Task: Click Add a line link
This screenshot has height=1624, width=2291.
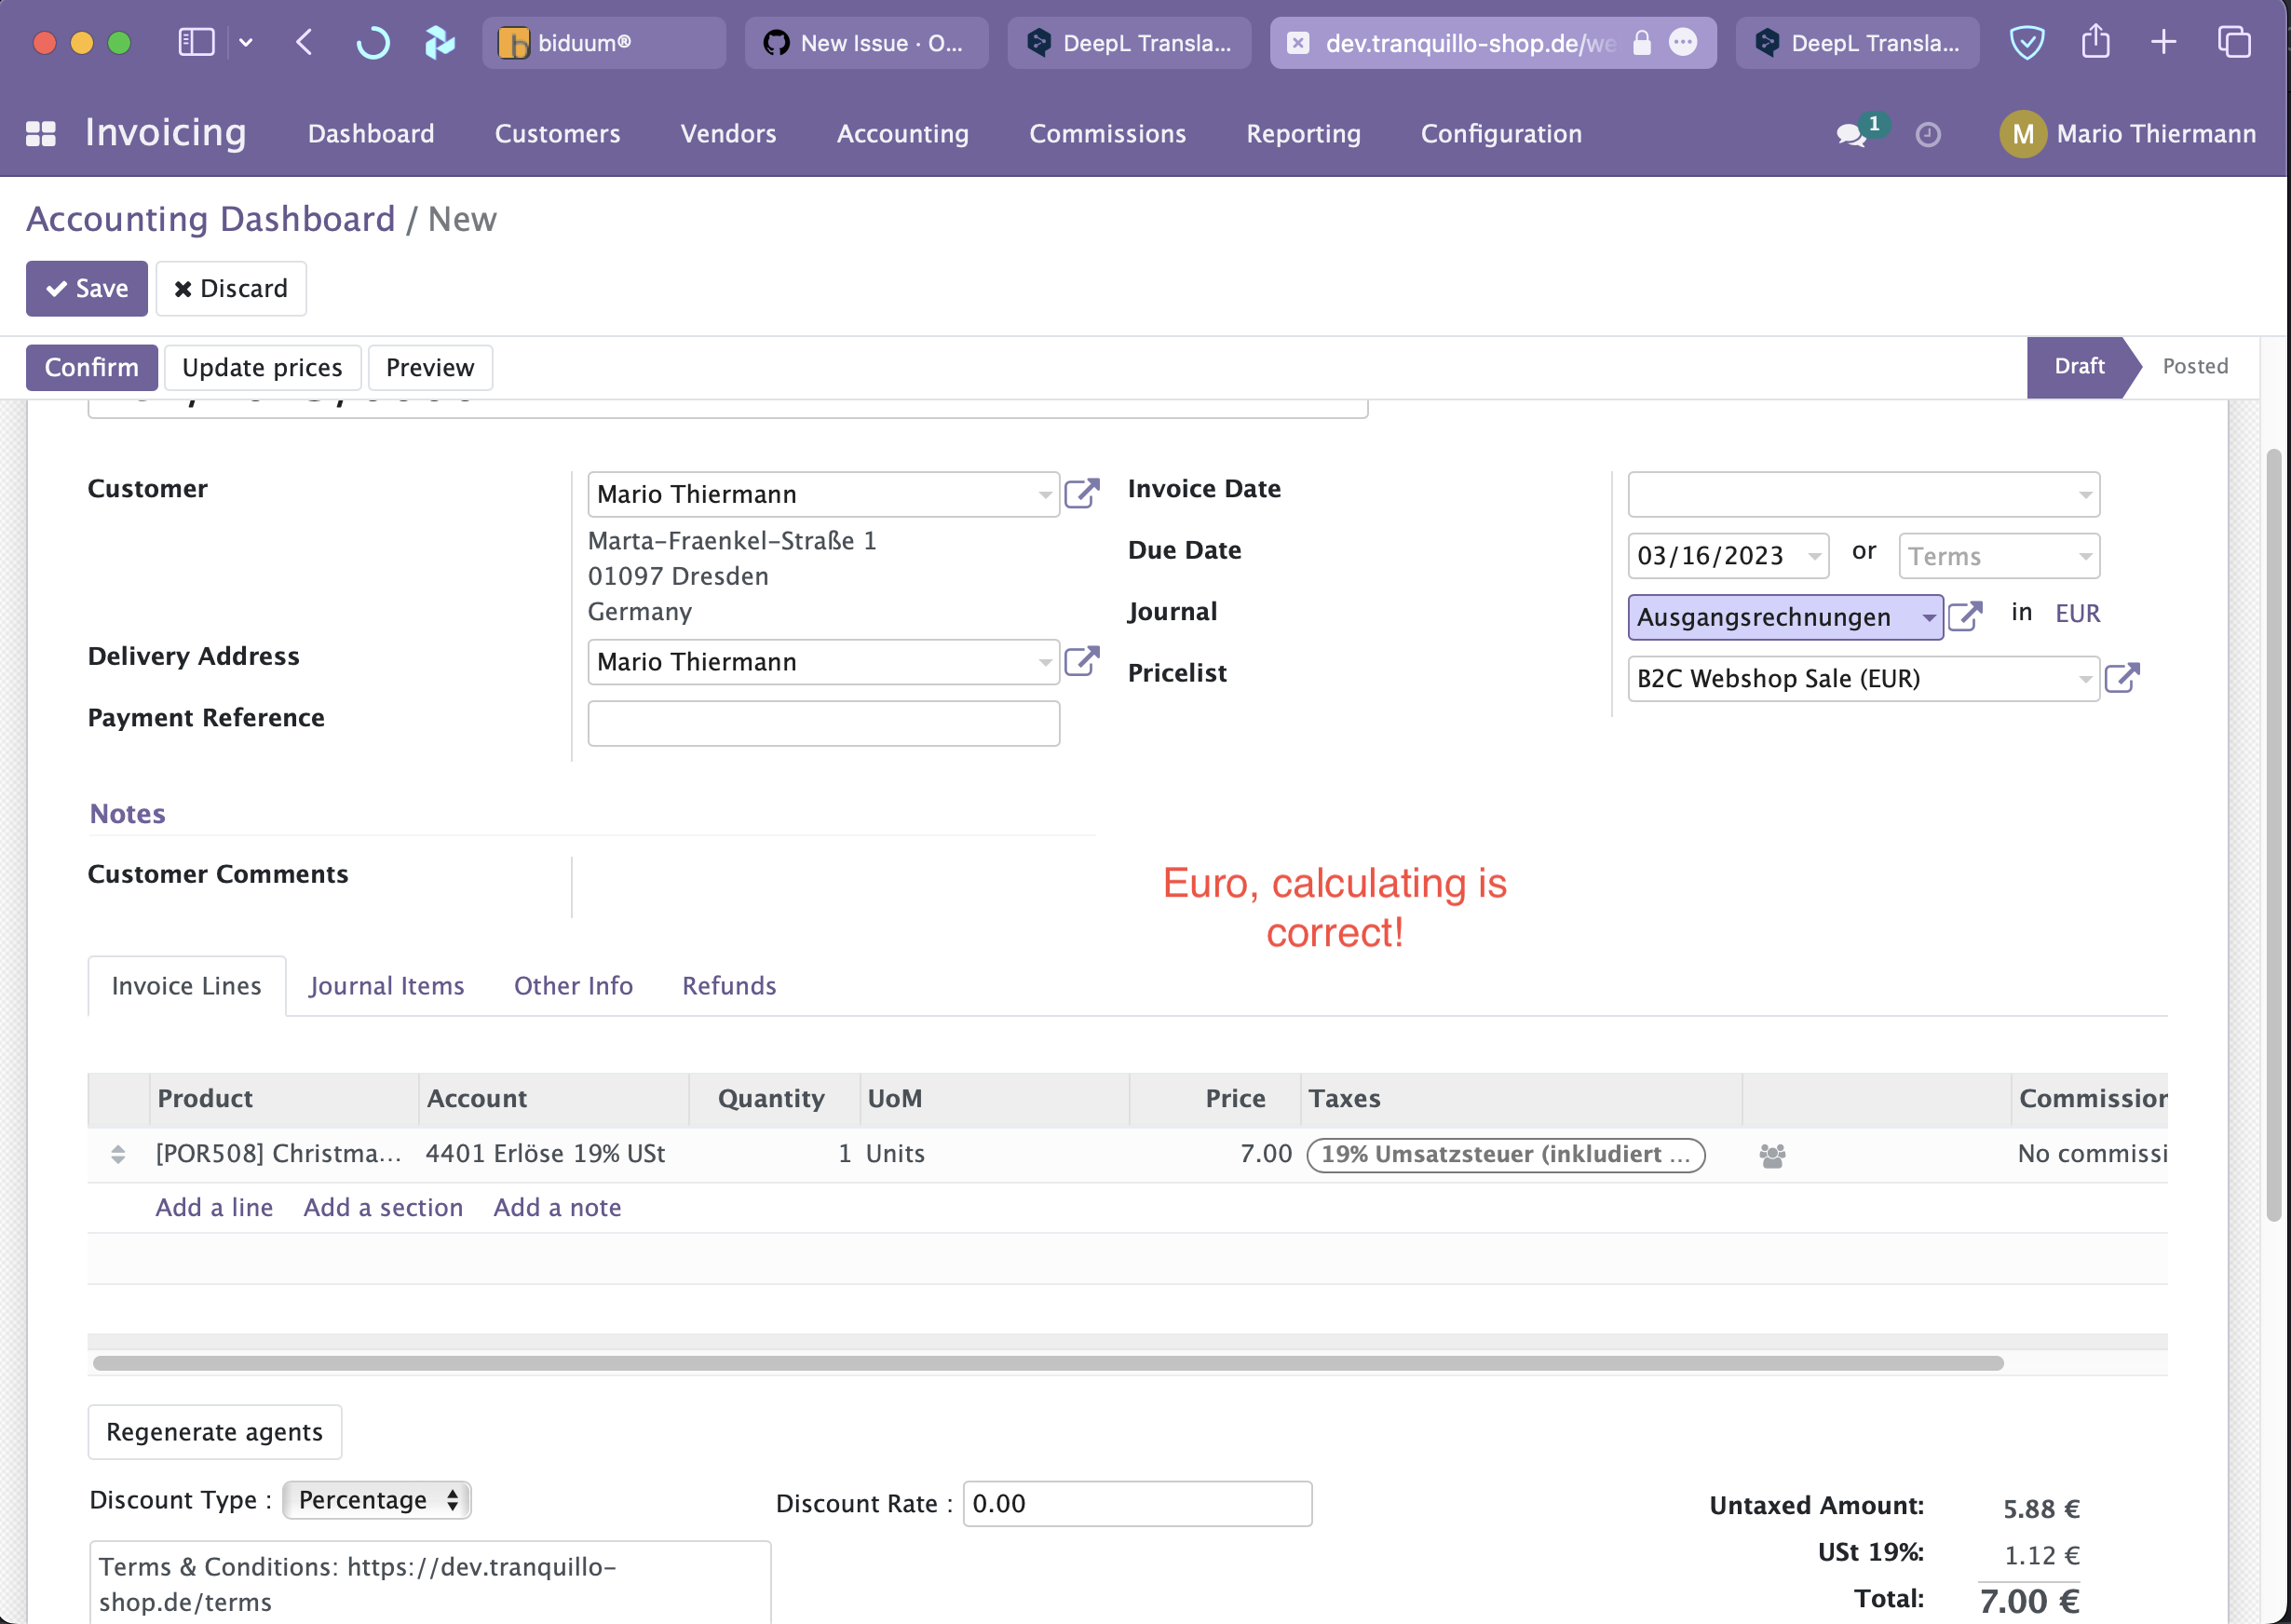Action: point(214,1207)
